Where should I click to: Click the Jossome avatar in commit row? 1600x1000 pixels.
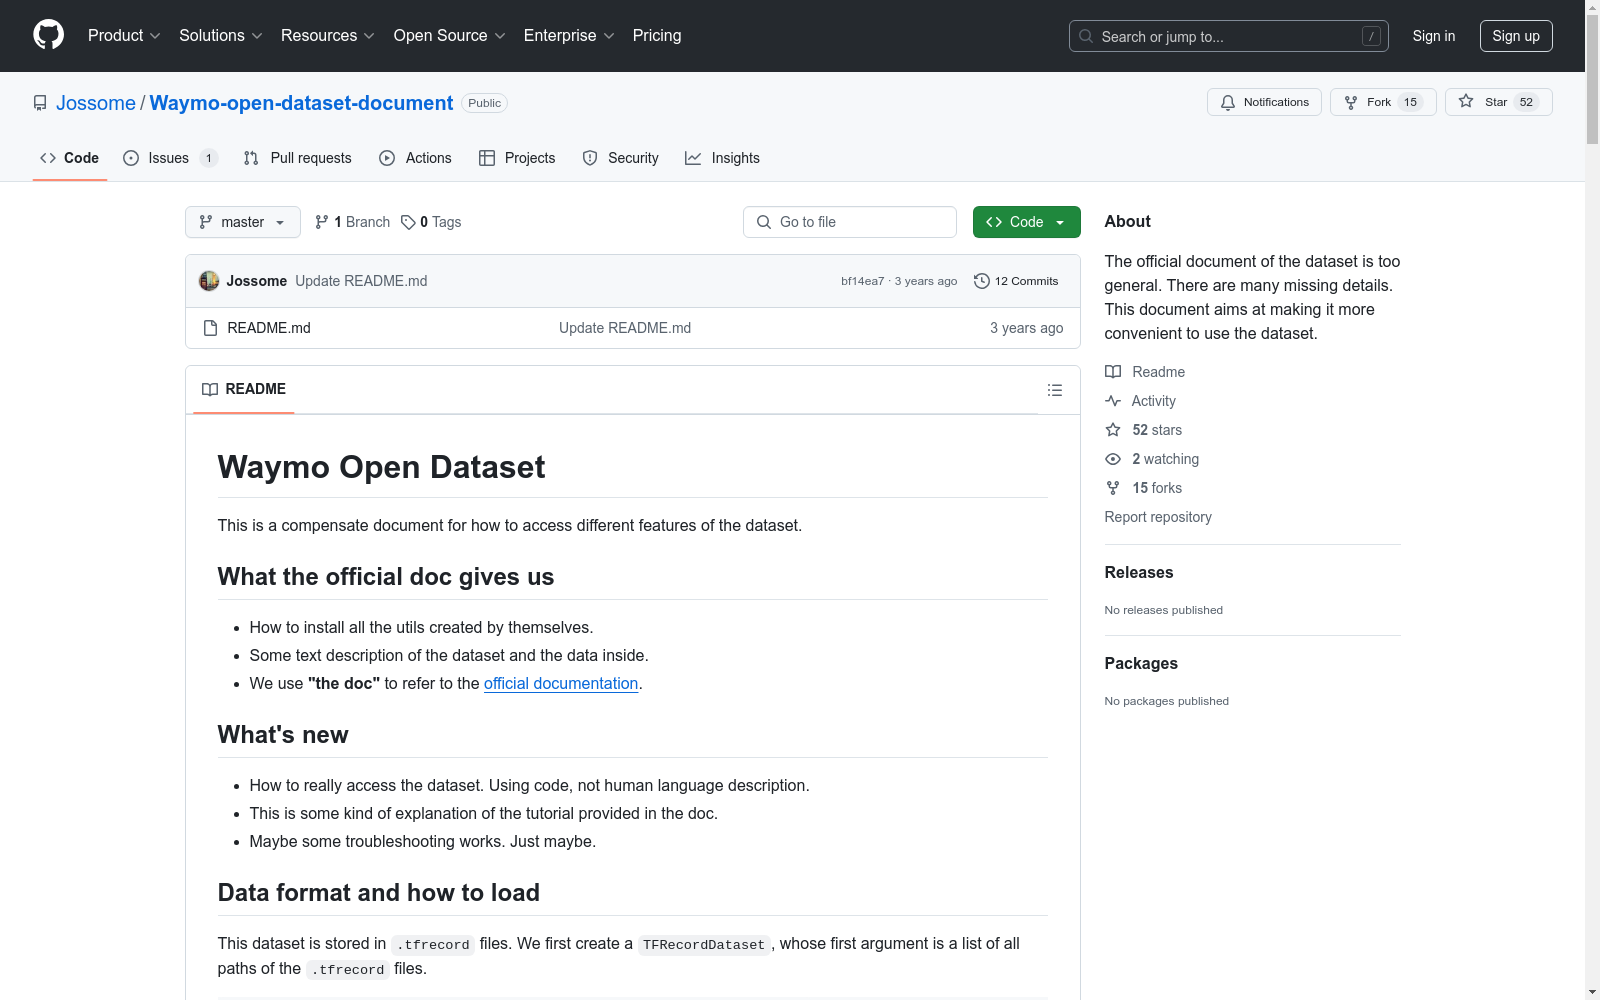click(x=209, y=281)
